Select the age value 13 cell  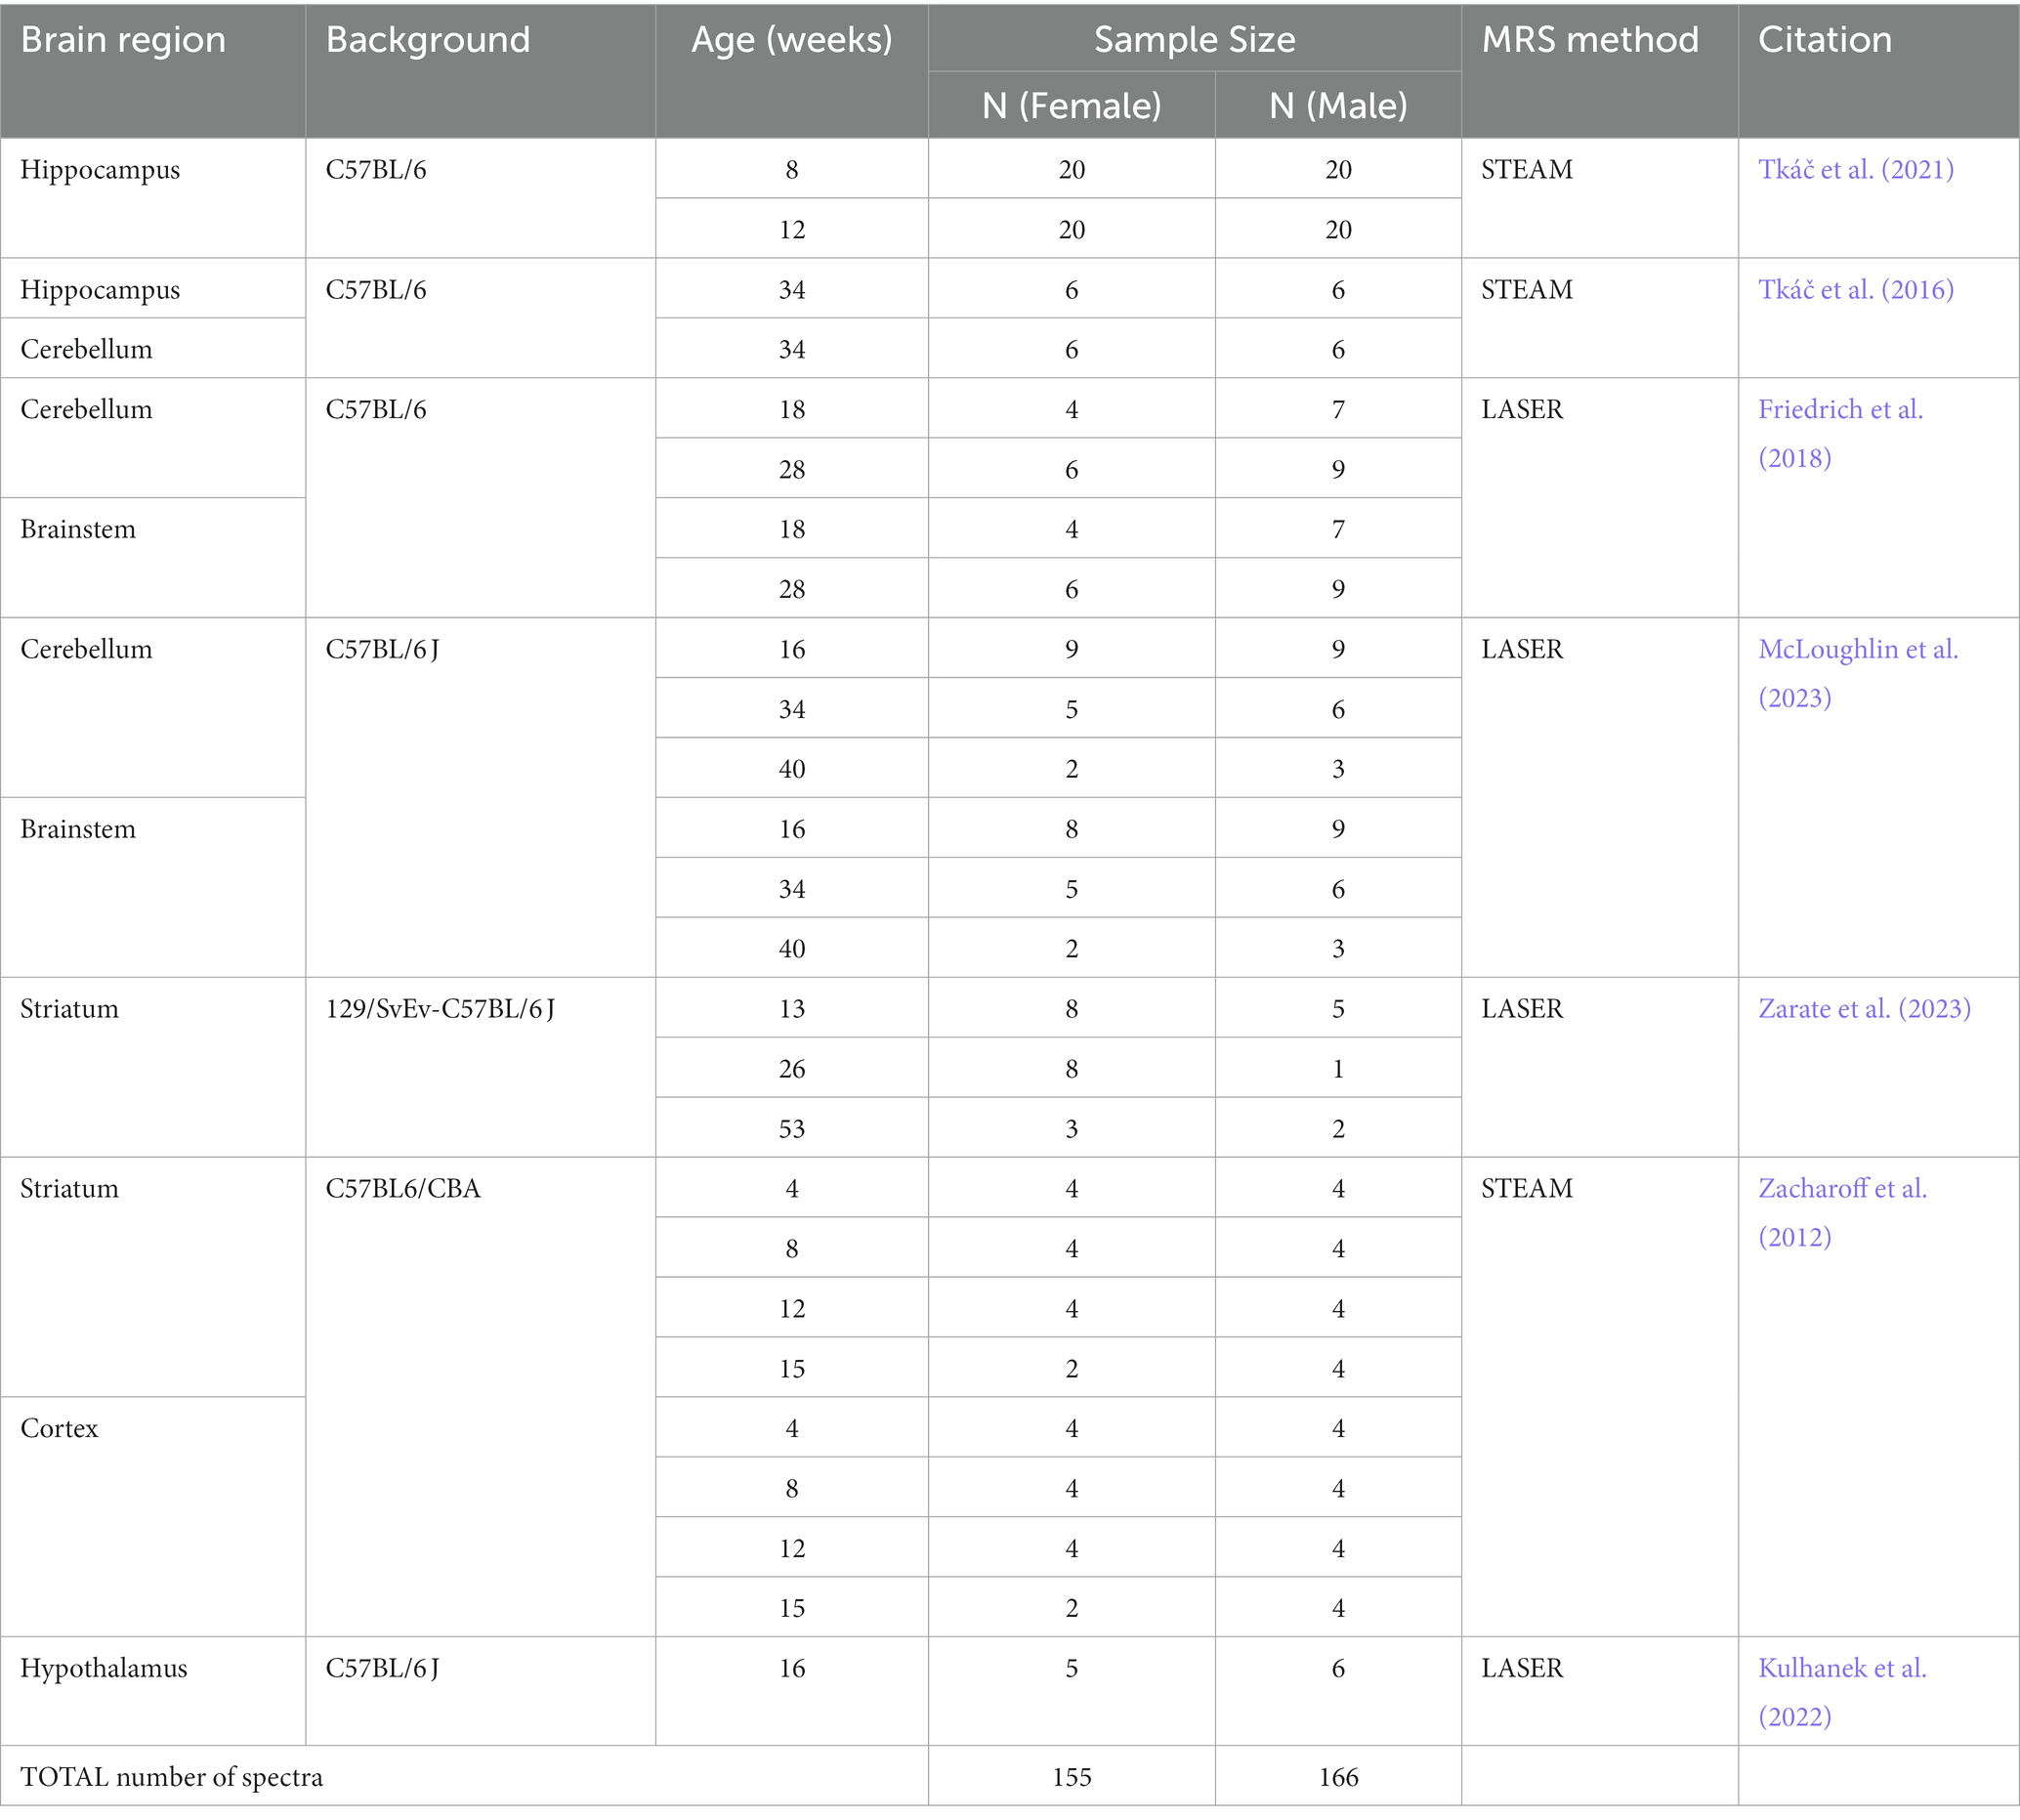[792, 1009]
